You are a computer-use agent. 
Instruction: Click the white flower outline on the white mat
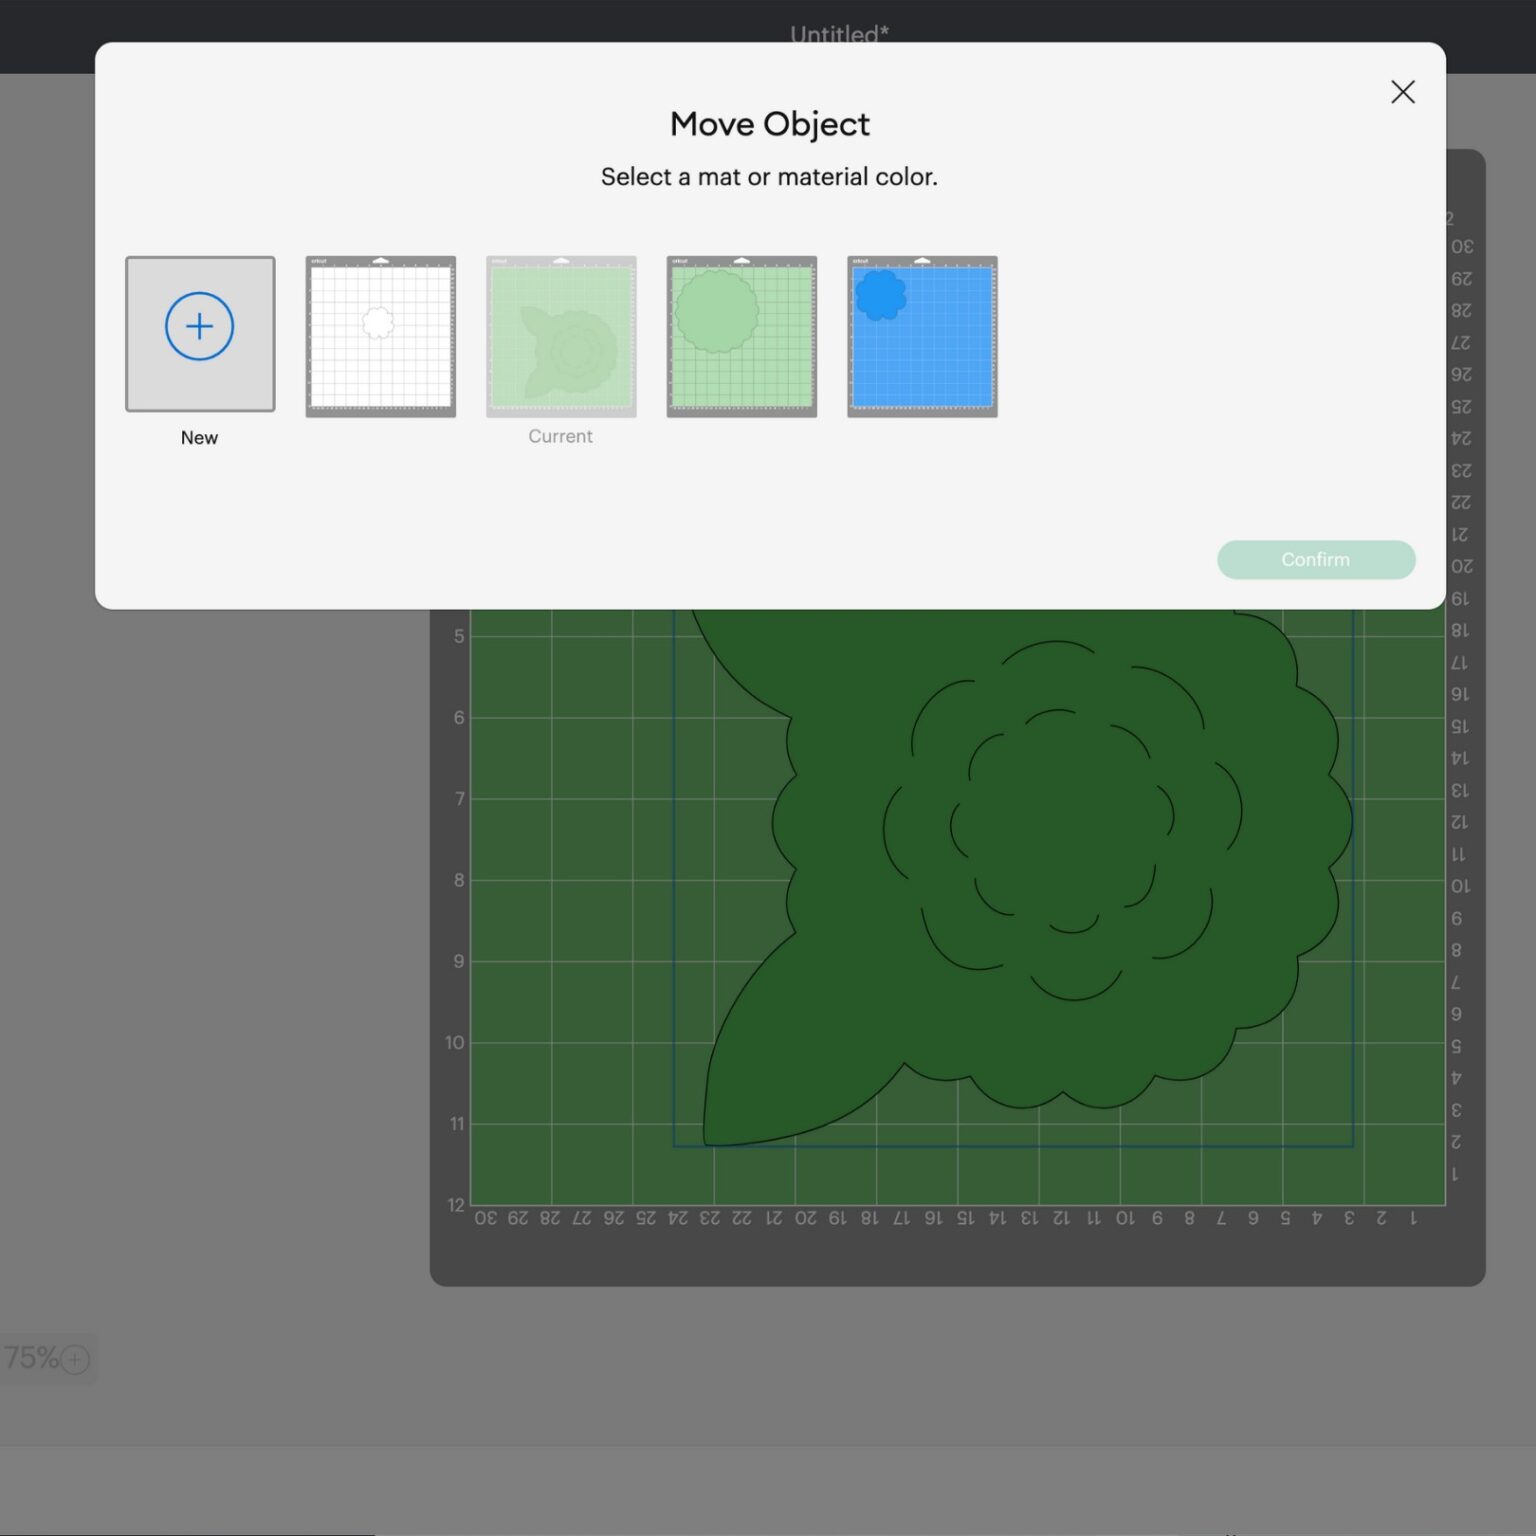coord(380,322)
